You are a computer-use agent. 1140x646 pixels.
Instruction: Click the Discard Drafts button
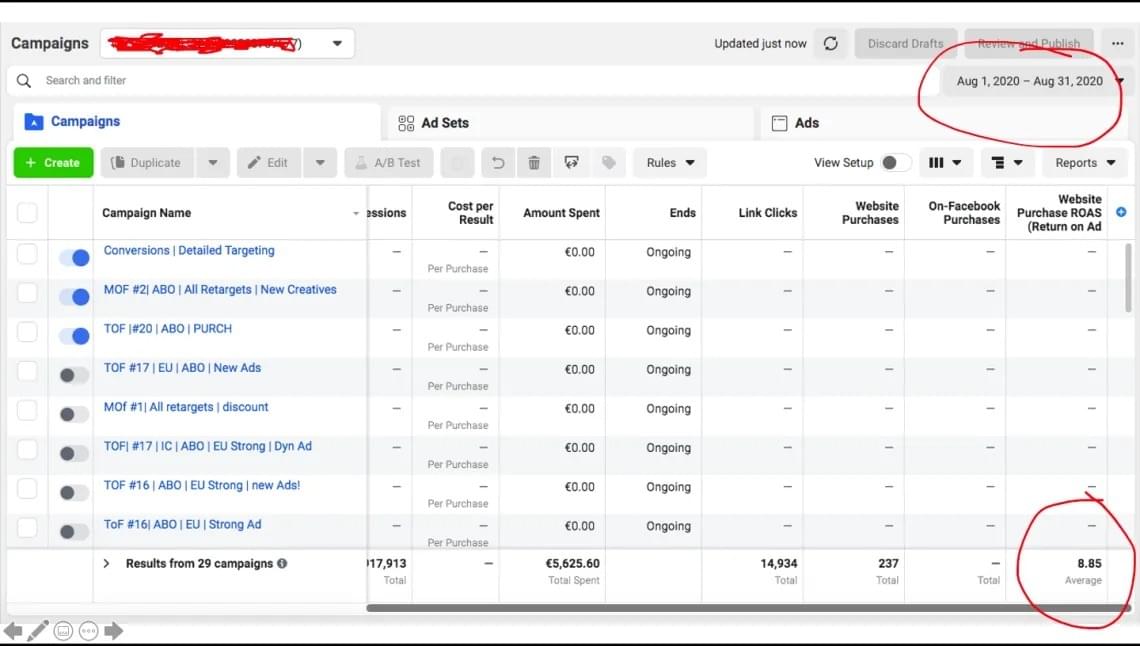pyautogui.click(x=905, y=44)
